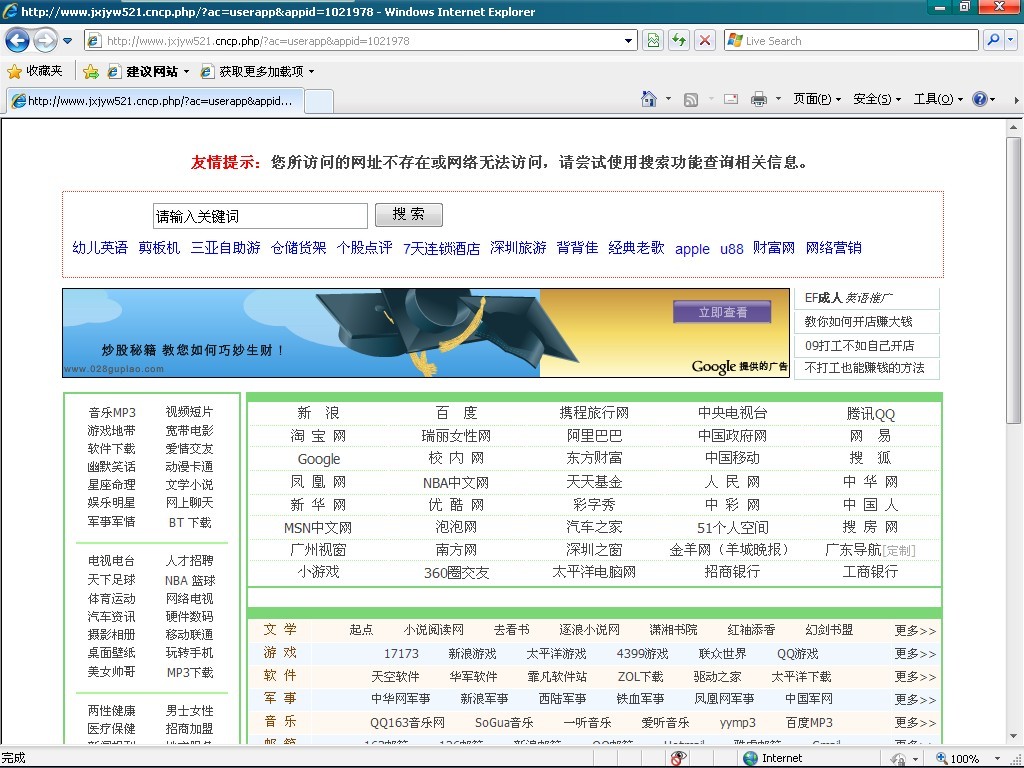Open the 百度MP3 music link
1024x768 pixels.
[x=809, y=723]
